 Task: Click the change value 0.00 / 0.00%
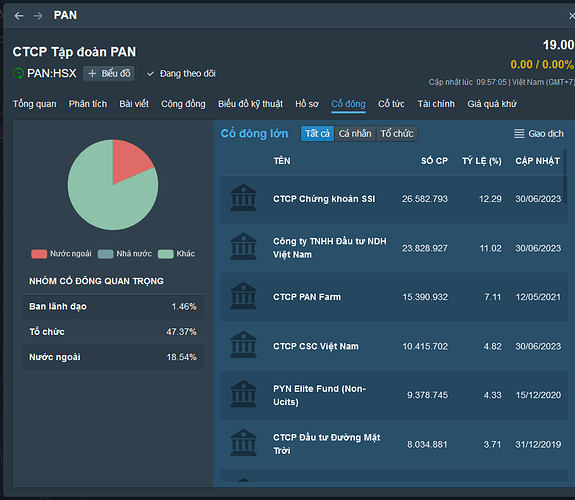[x=542, y=65]
